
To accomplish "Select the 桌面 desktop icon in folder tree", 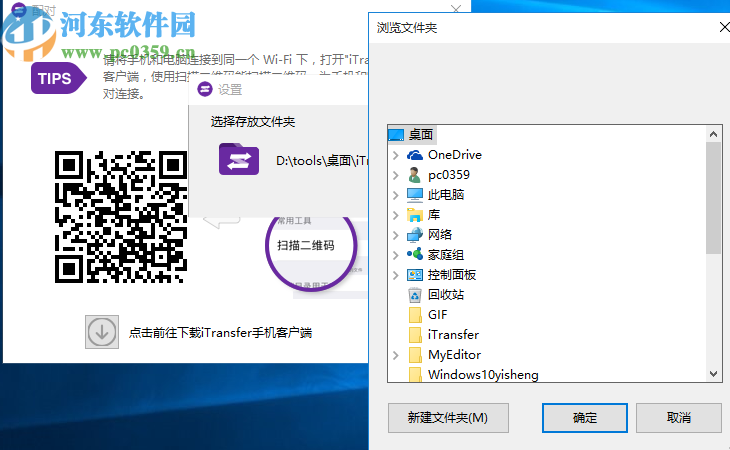I will point(396,134).
